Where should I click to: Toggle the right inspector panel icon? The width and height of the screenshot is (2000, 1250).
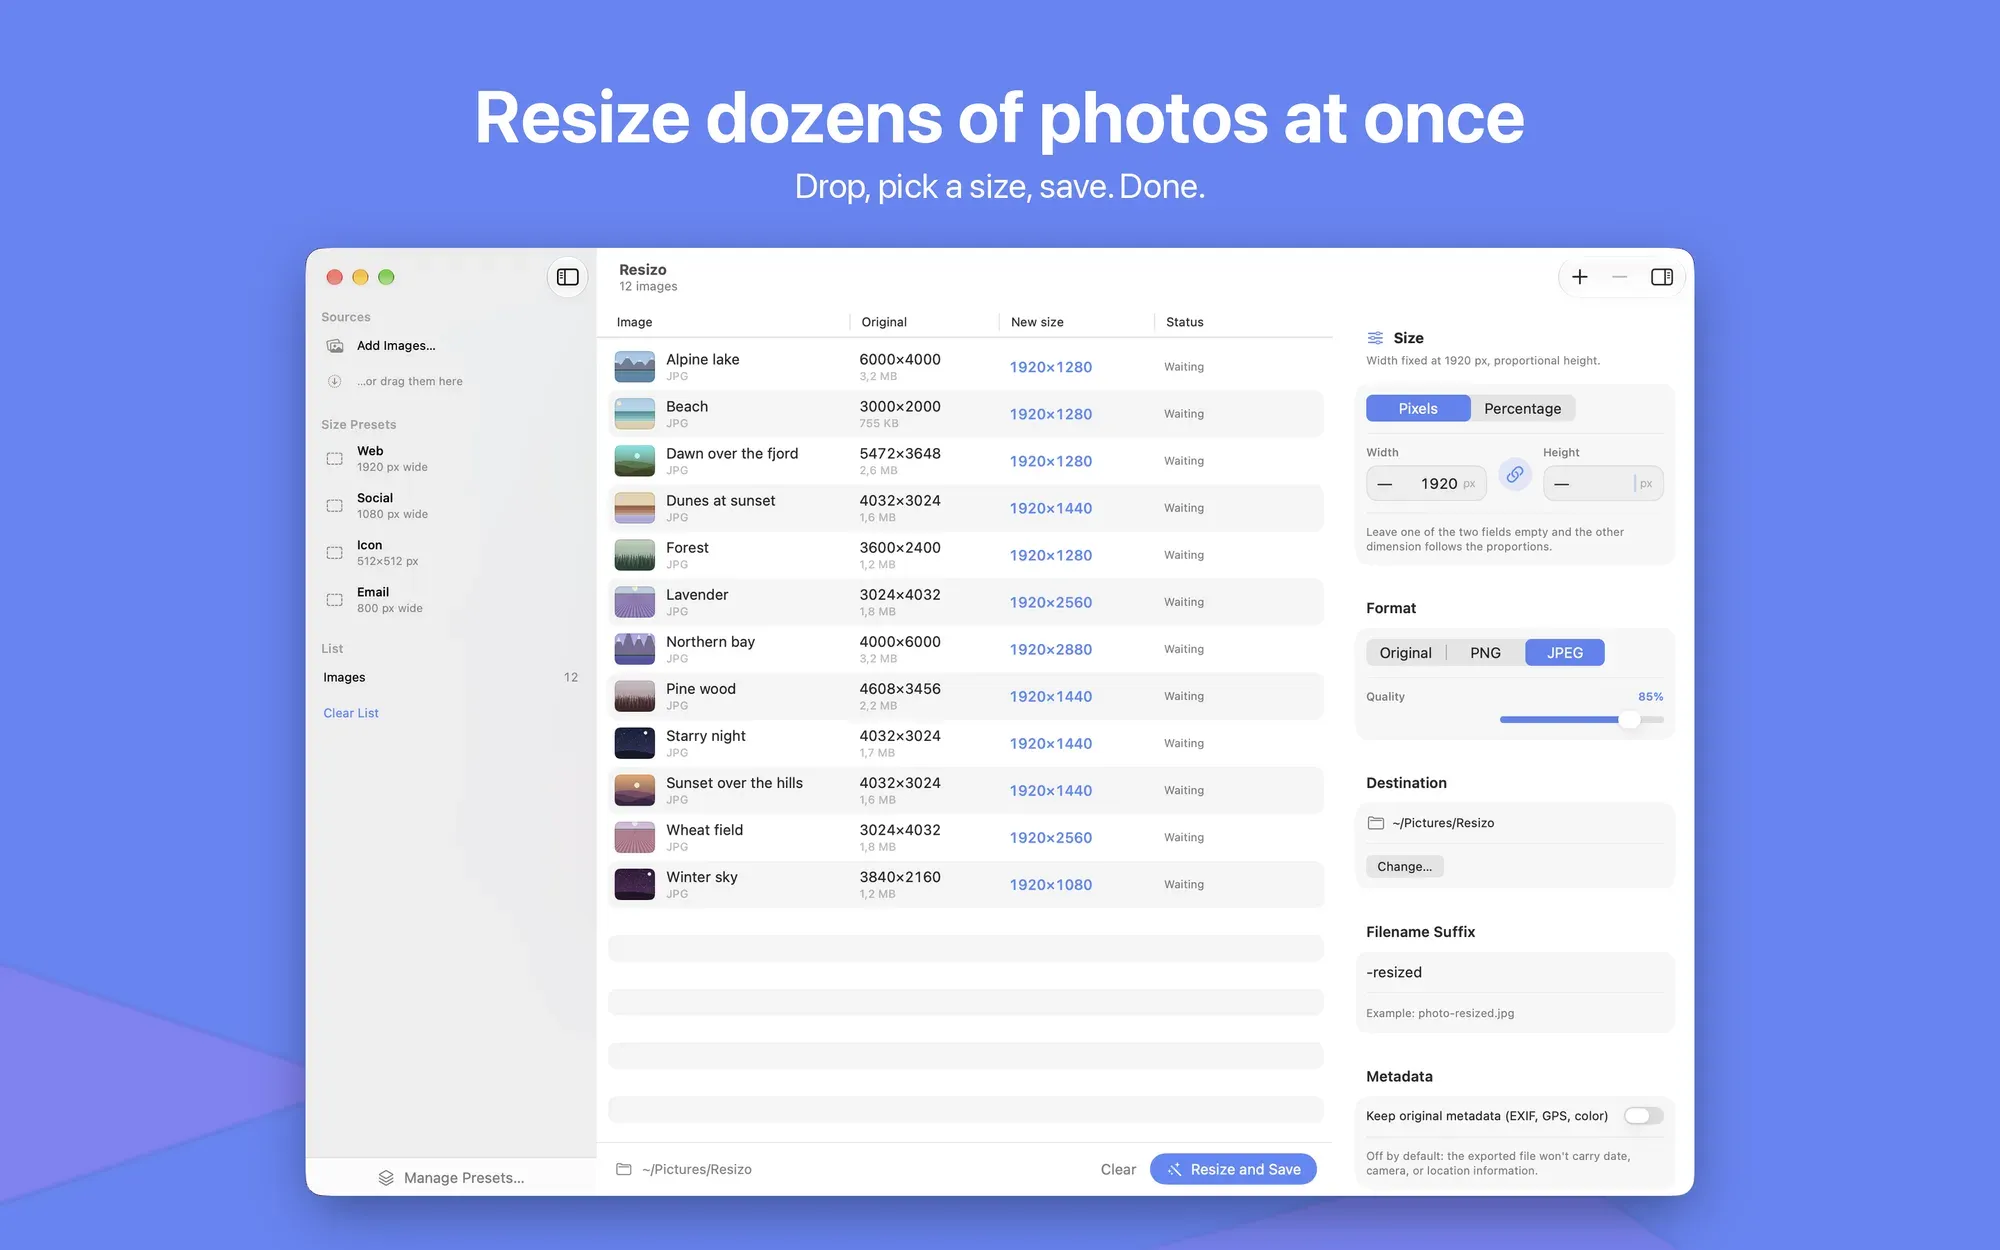coord(1662,277)
